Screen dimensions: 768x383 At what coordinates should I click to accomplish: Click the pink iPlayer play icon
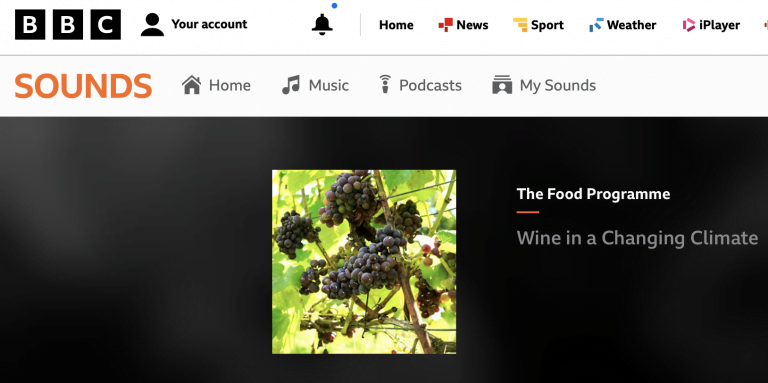689,24
